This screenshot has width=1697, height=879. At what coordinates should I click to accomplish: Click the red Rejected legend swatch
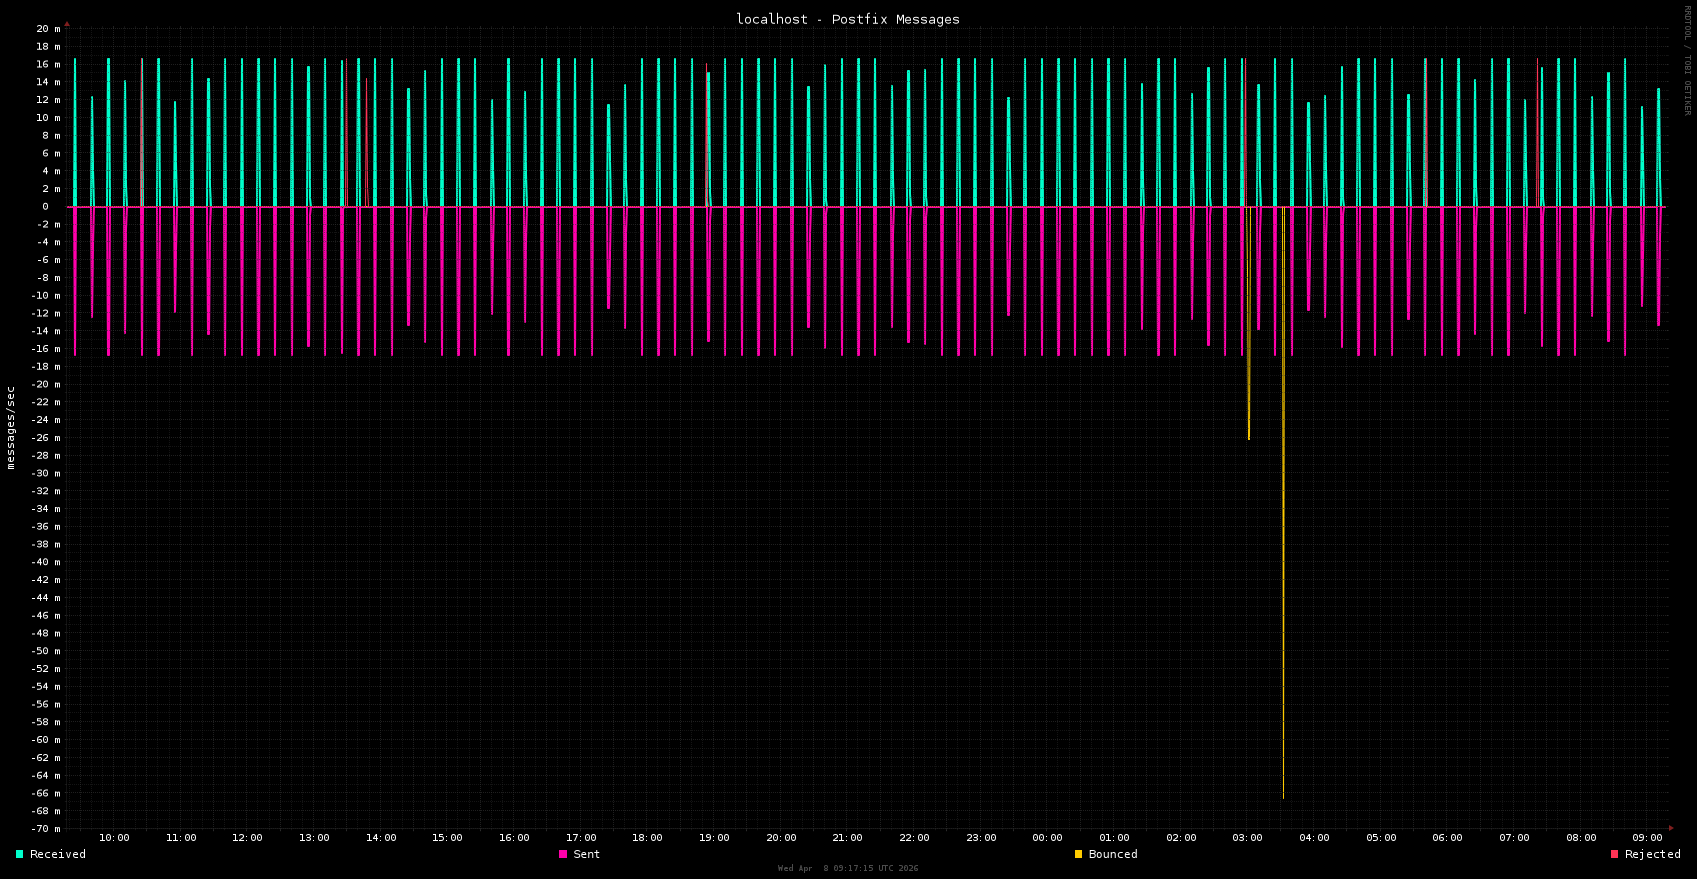point(1614,854)
